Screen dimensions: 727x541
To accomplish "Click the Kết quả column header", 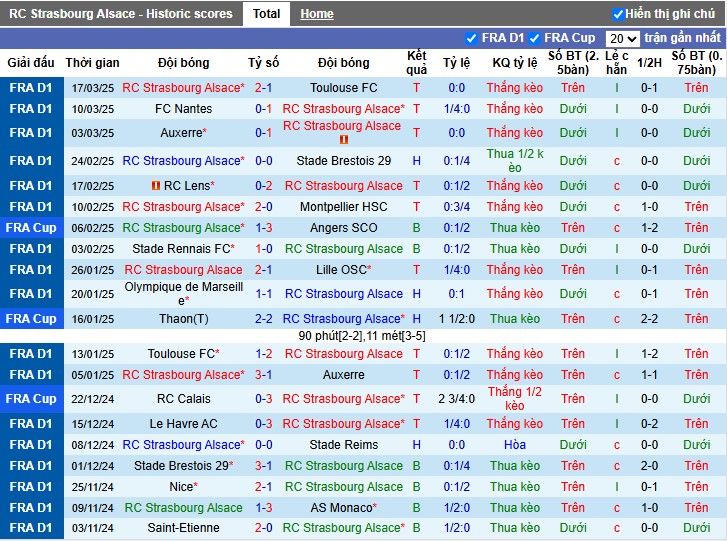I will 416,63.
